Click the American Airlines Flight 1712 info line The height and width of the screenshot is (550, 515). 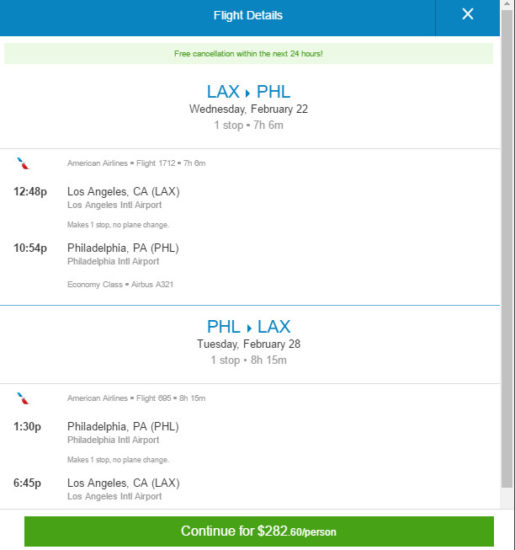point(136,163)
